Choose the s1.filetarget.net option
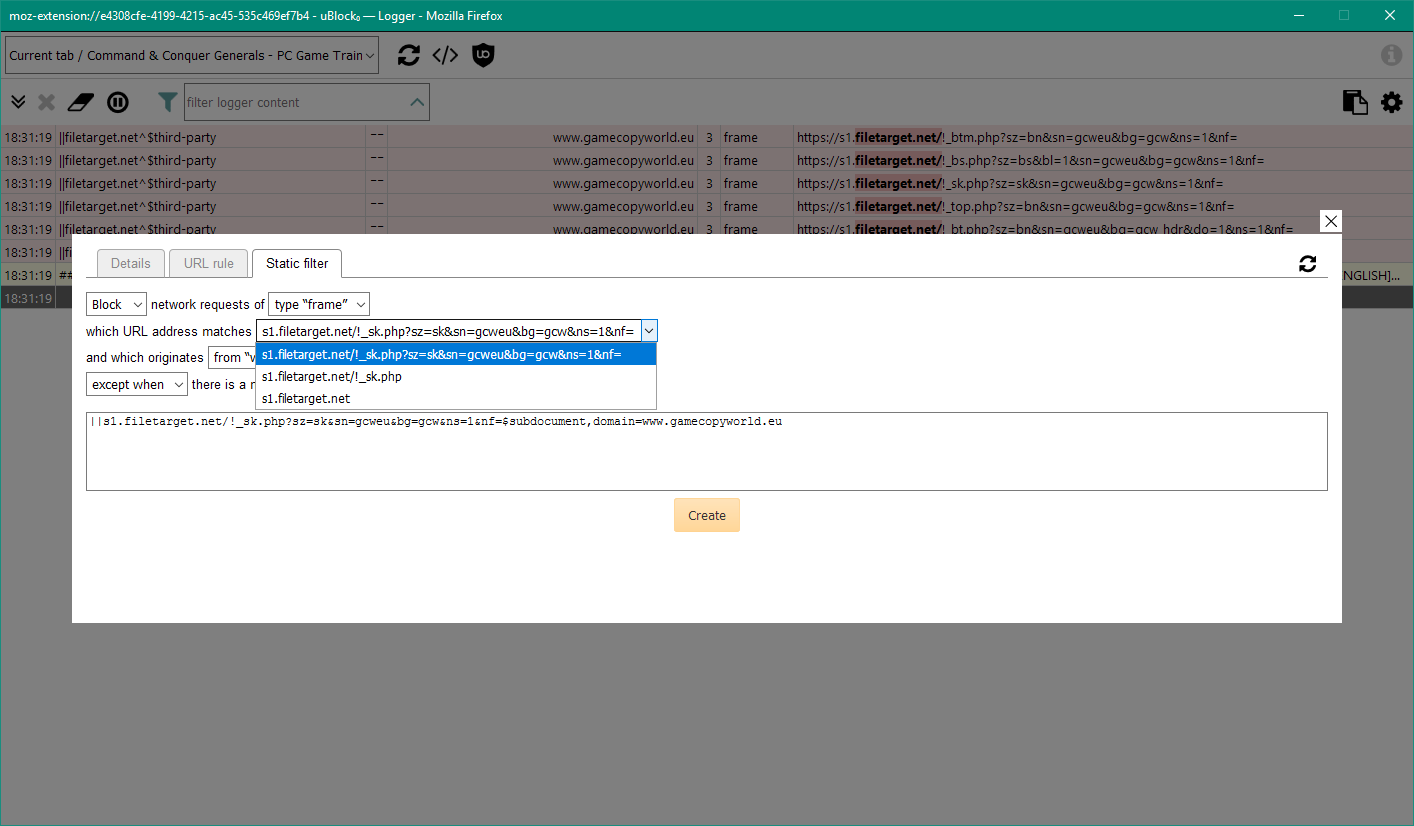The image size is (1414, 826). [456, 398]
